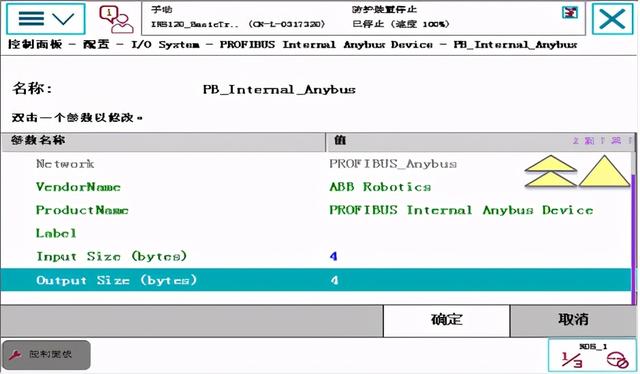Click the status bar event log area
Viewport: 640px width, 374px height.
(363, 19)
